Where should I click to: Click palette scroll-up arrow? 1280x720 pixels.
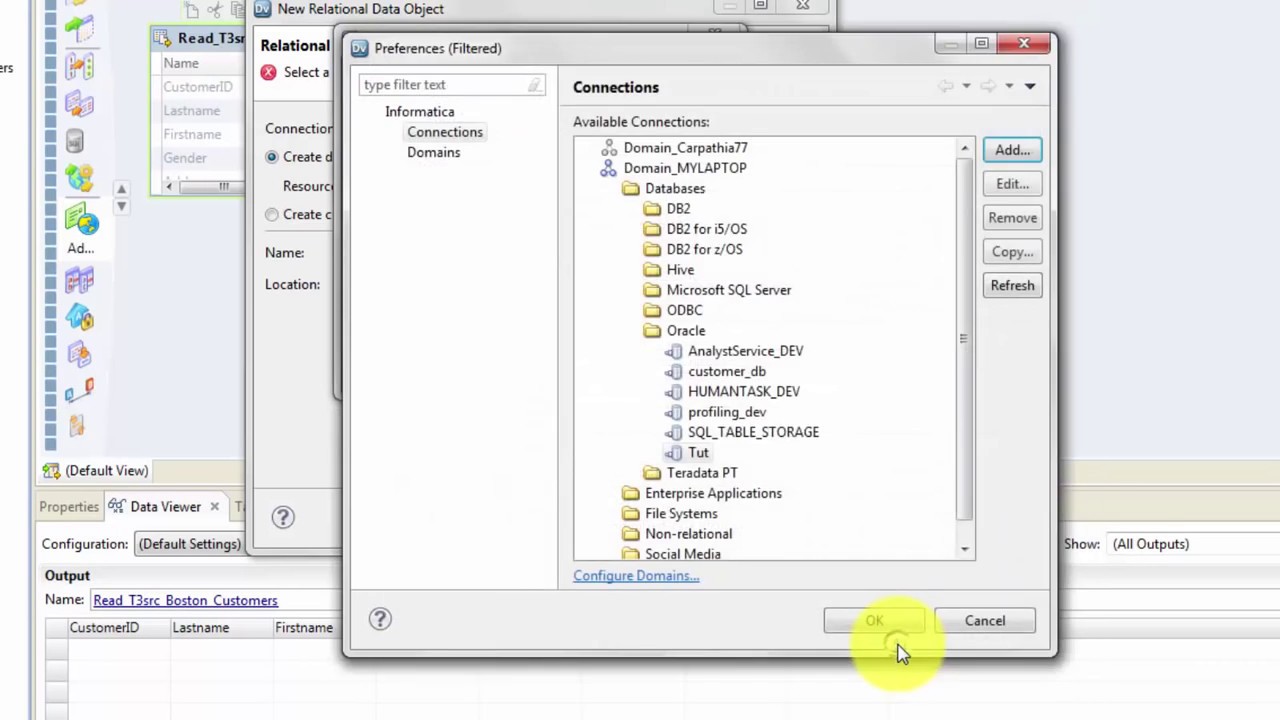pyautogui.click(x=121, y=189)
